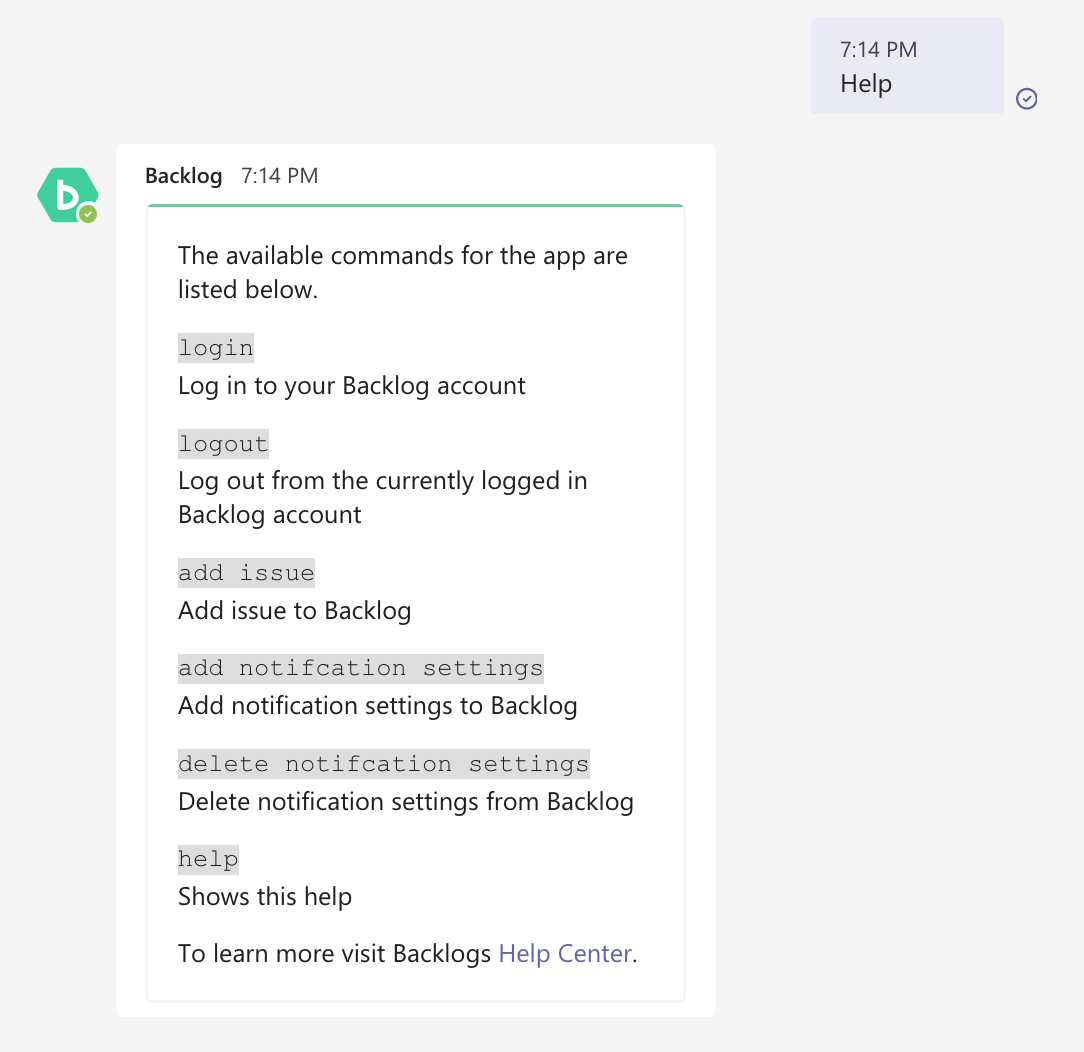Click the Backlog sender name
This screenshot has height=1052, width=1084.
pyautogui.click(x=183, y=176)
